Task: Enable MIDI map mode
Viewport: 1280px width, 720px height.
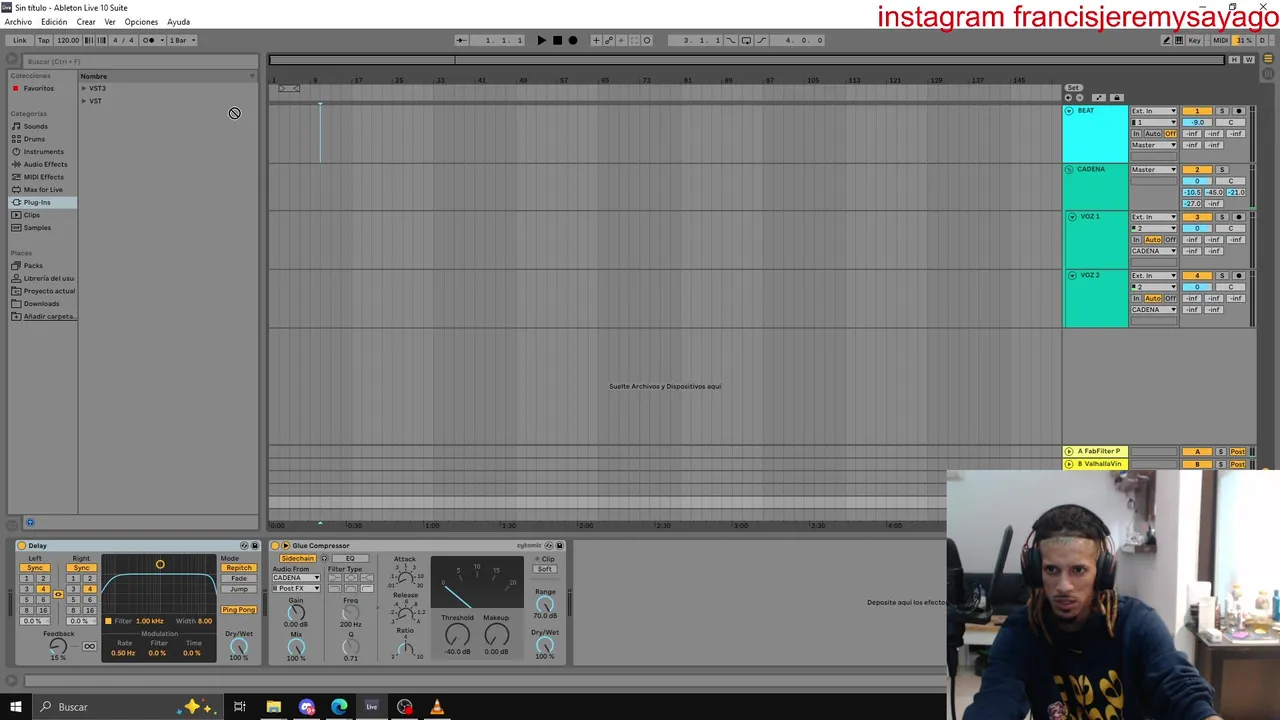Action: tap(1220, 40)
